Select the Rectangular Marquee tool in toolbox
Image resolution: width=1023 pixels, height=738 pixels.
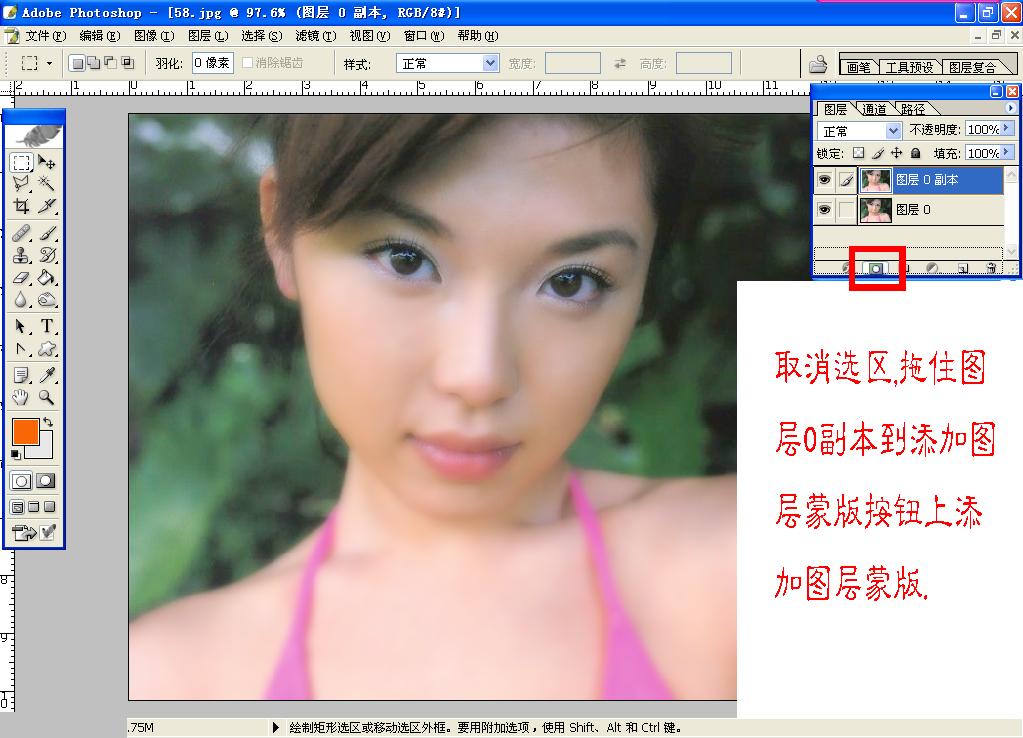[x=22, y=162]
